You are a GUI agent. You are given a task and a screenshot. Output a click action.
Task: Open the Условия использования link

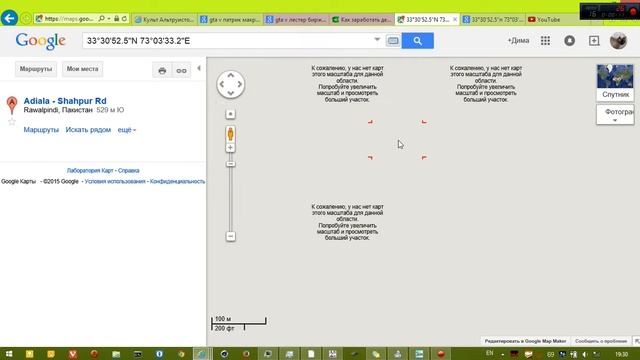pos(115,182)
